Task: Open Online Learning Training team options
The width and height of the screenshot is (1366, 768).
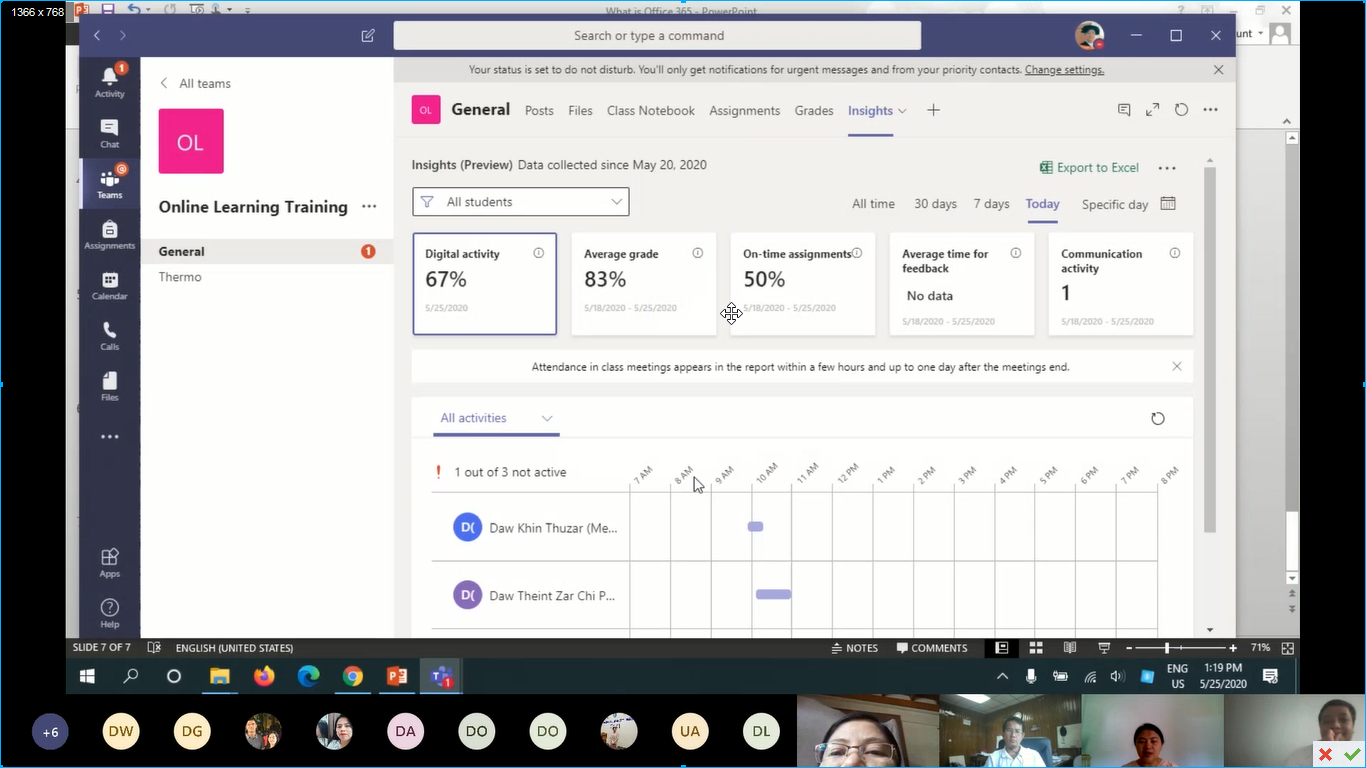Action: (369, 207)
